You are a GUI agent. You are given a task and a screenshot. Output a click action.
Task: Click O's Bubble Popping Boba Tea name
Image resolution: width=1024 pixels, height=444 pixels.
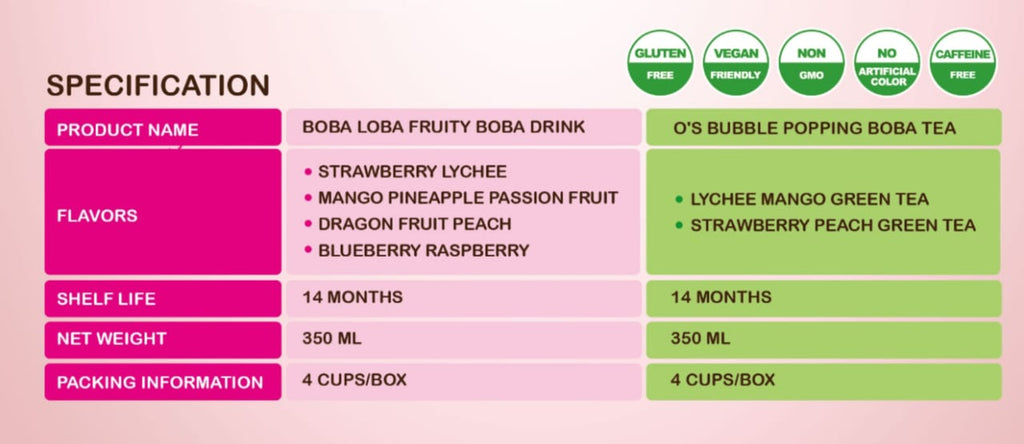(x=815, y=128)
